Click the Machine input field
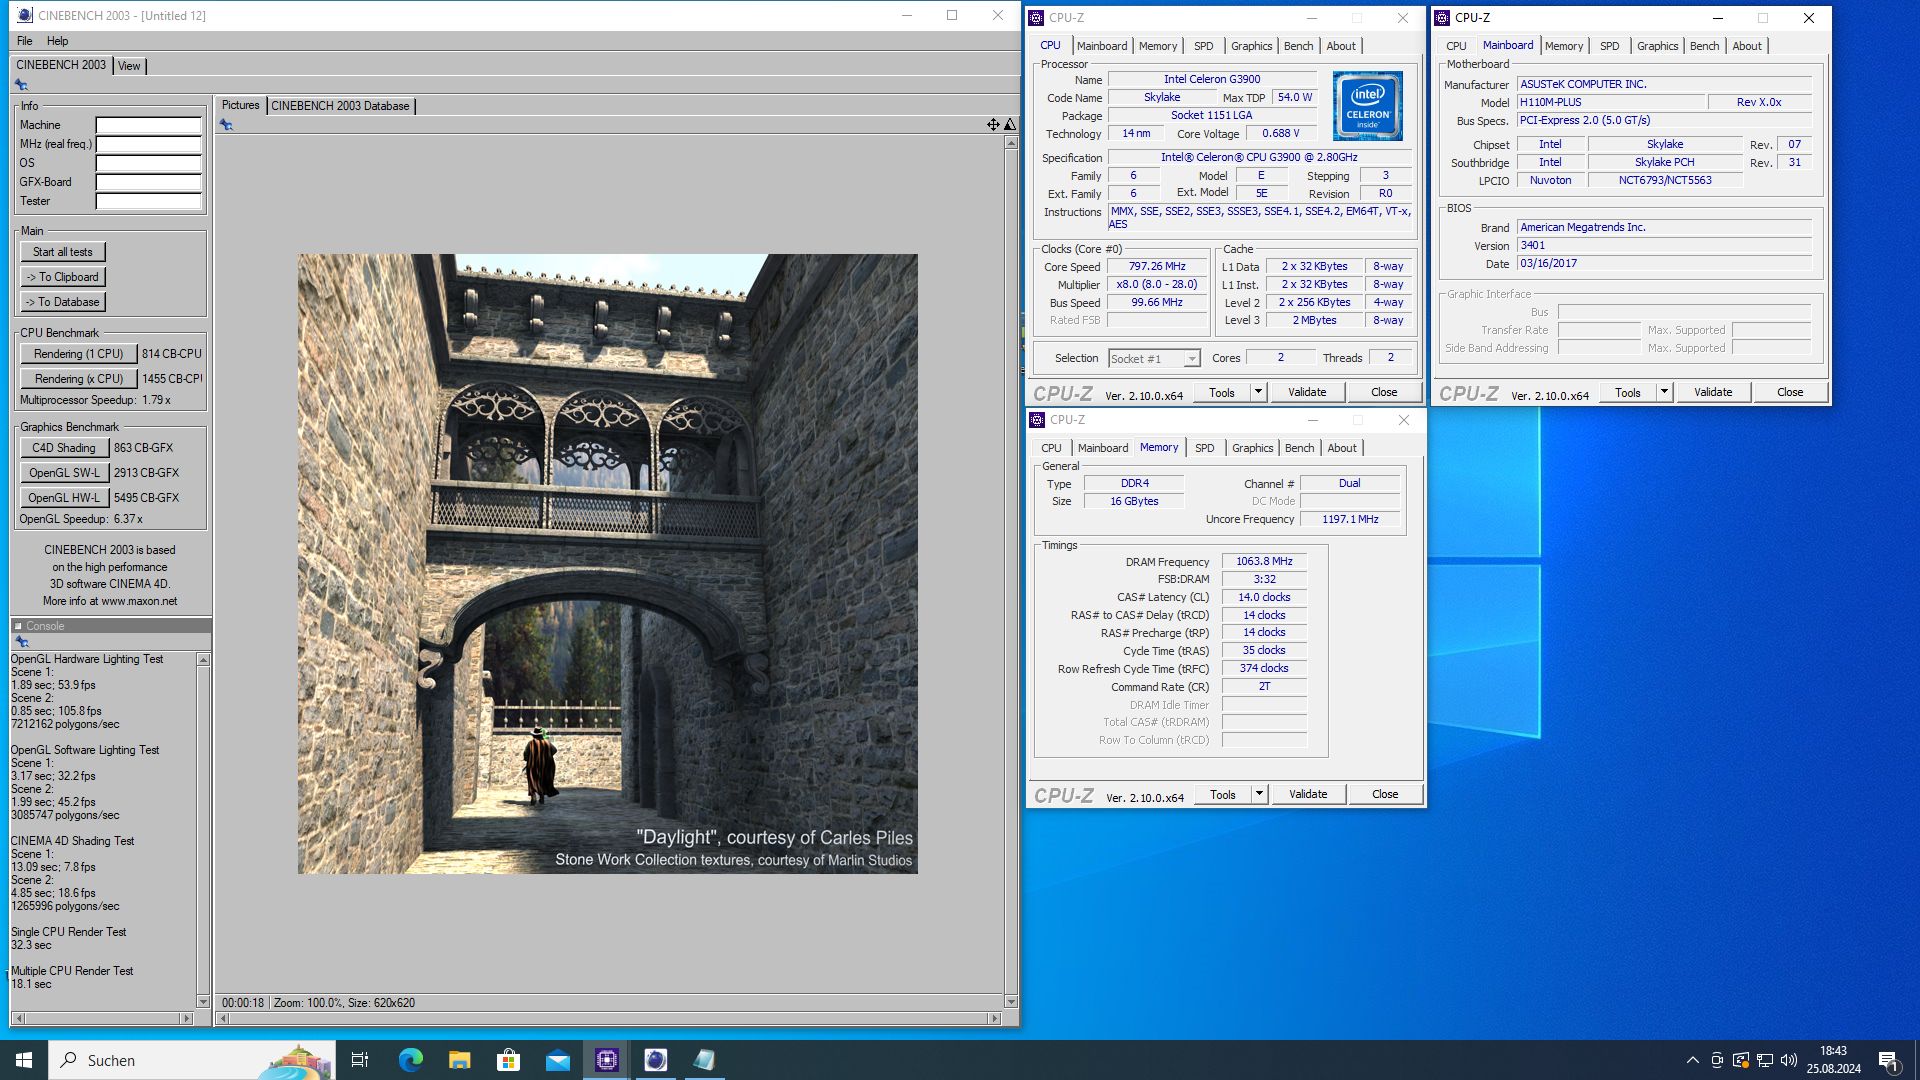 (148, 125)
